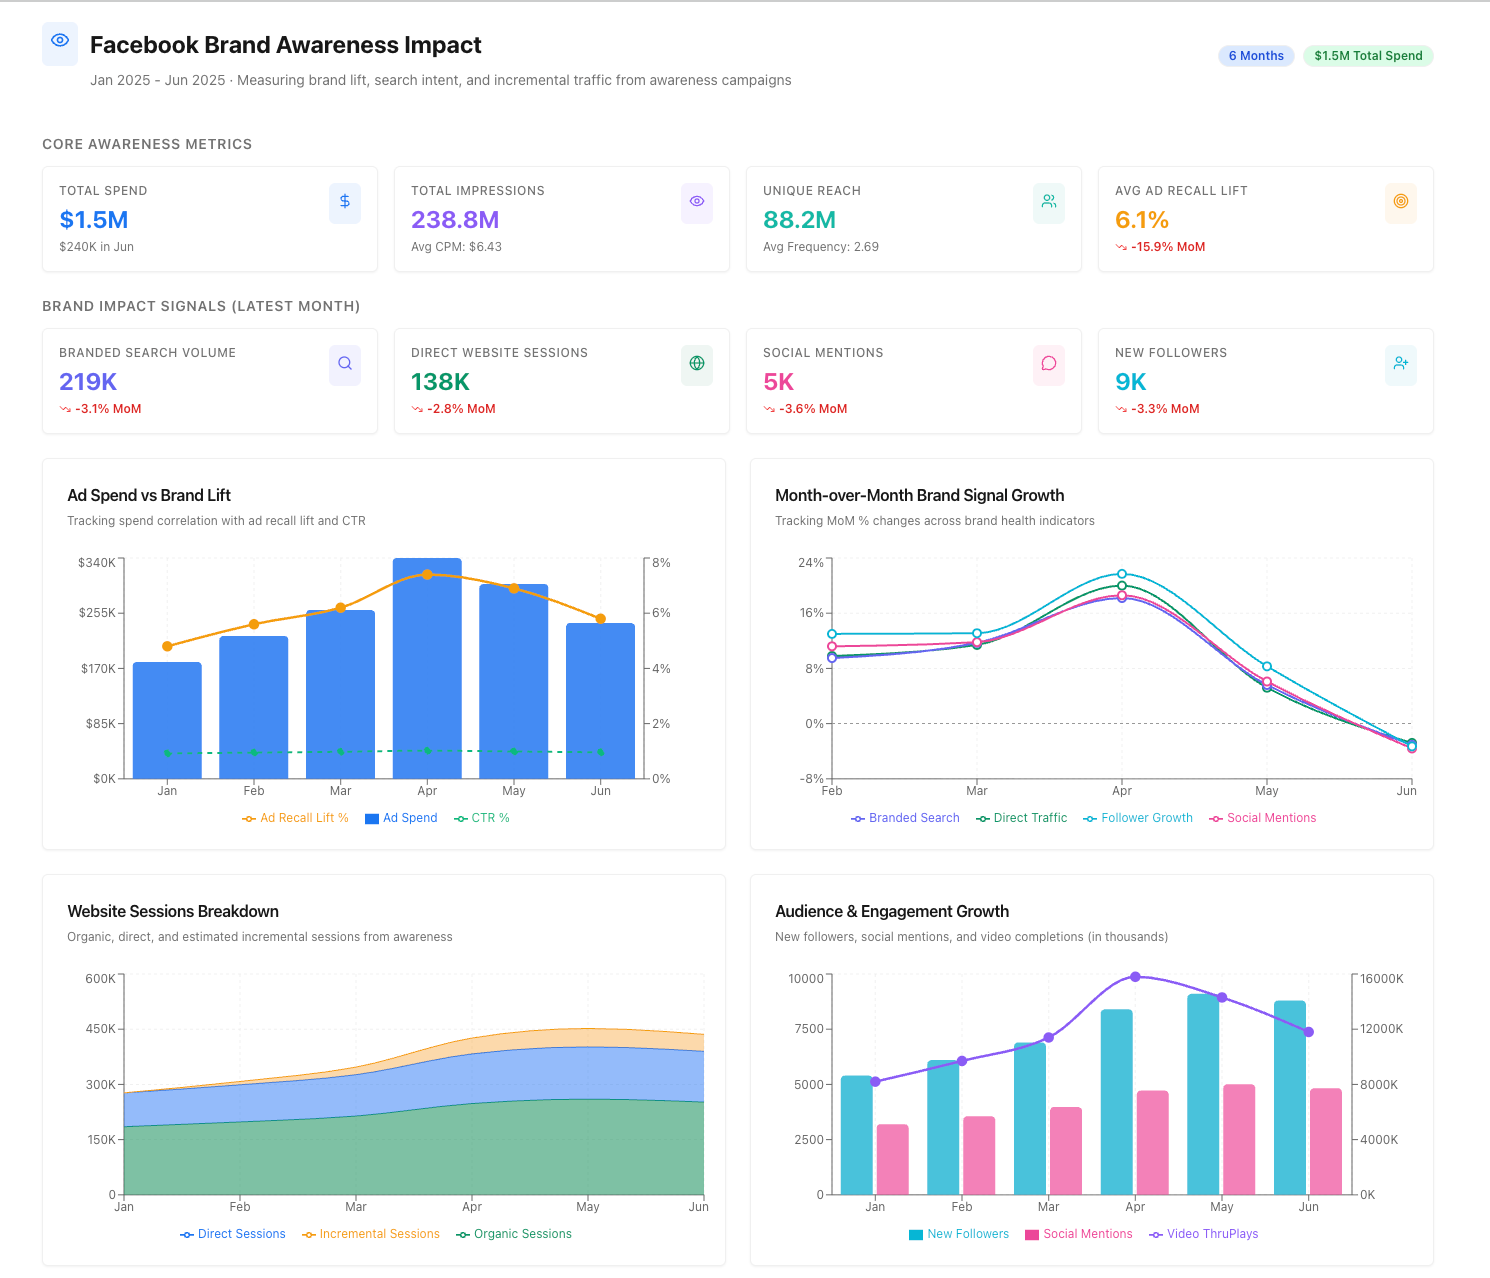Viewport: 1490px width, 1278px height.
Task: Click the add-follower icon on New Followers card
Action: (1400, 364)
